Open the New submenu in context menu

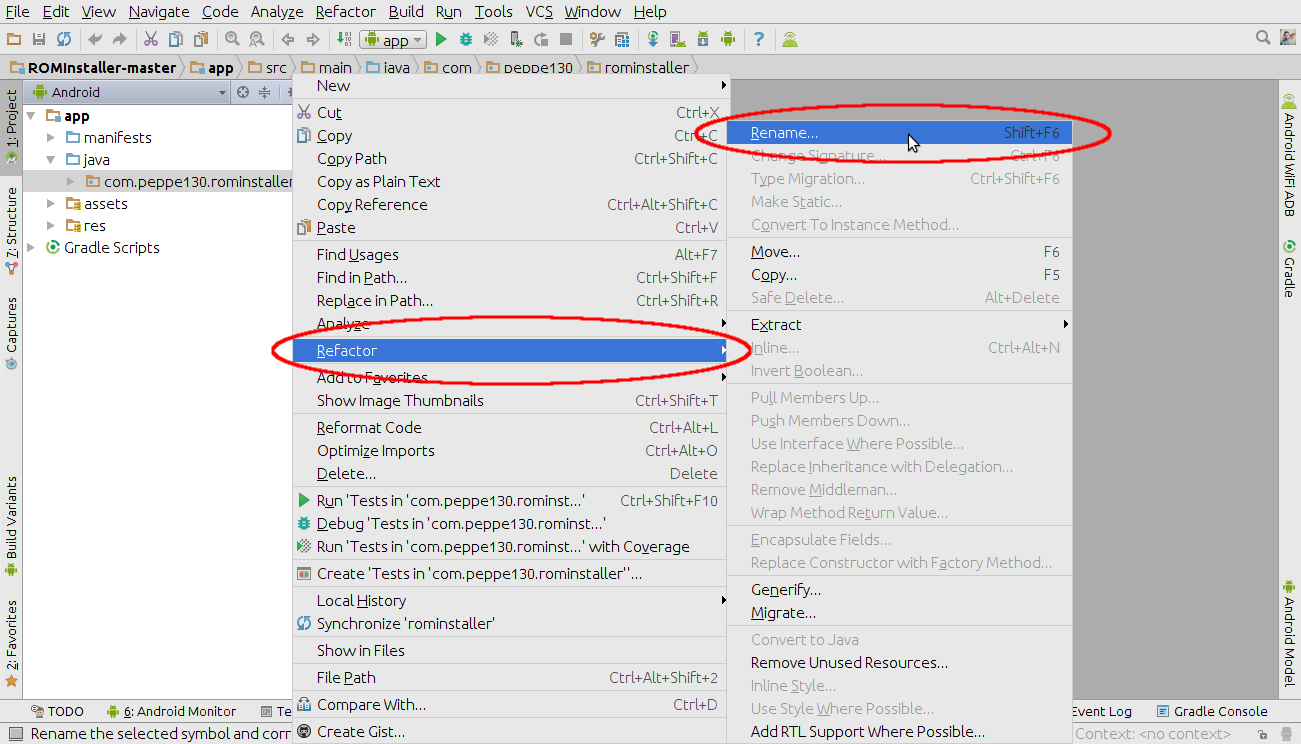tap(509, 86)
